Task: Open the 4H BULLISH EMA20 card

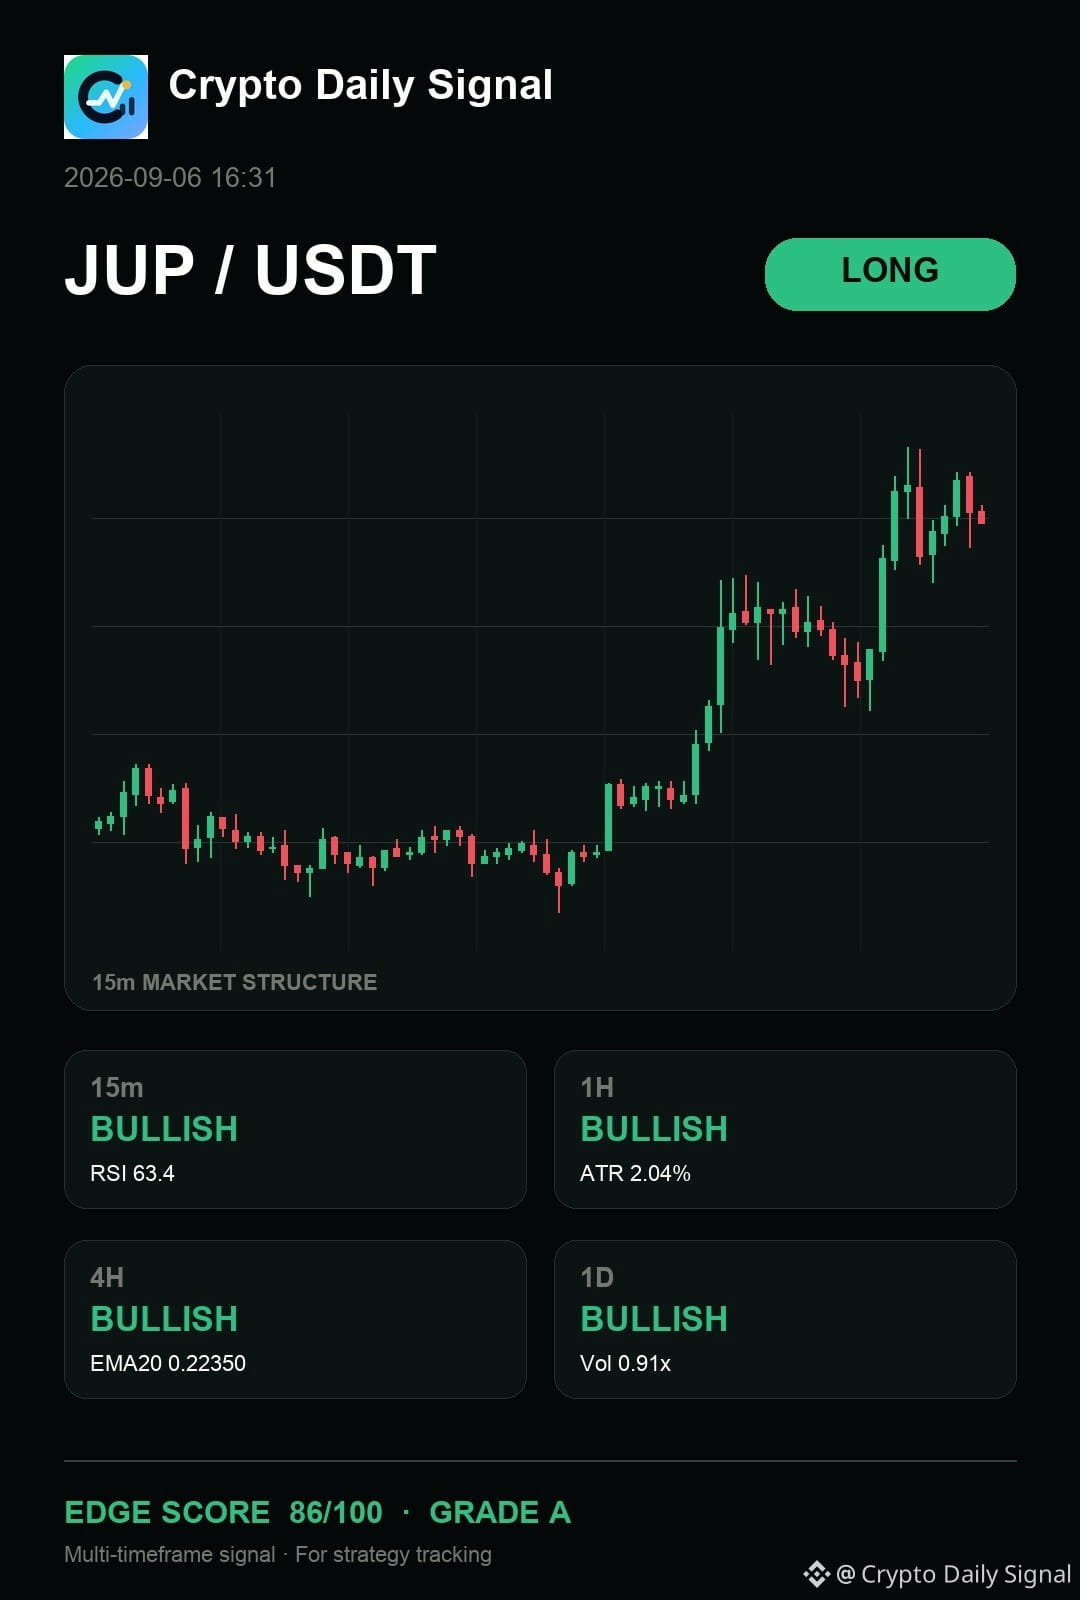Action: coord(295,1319)
